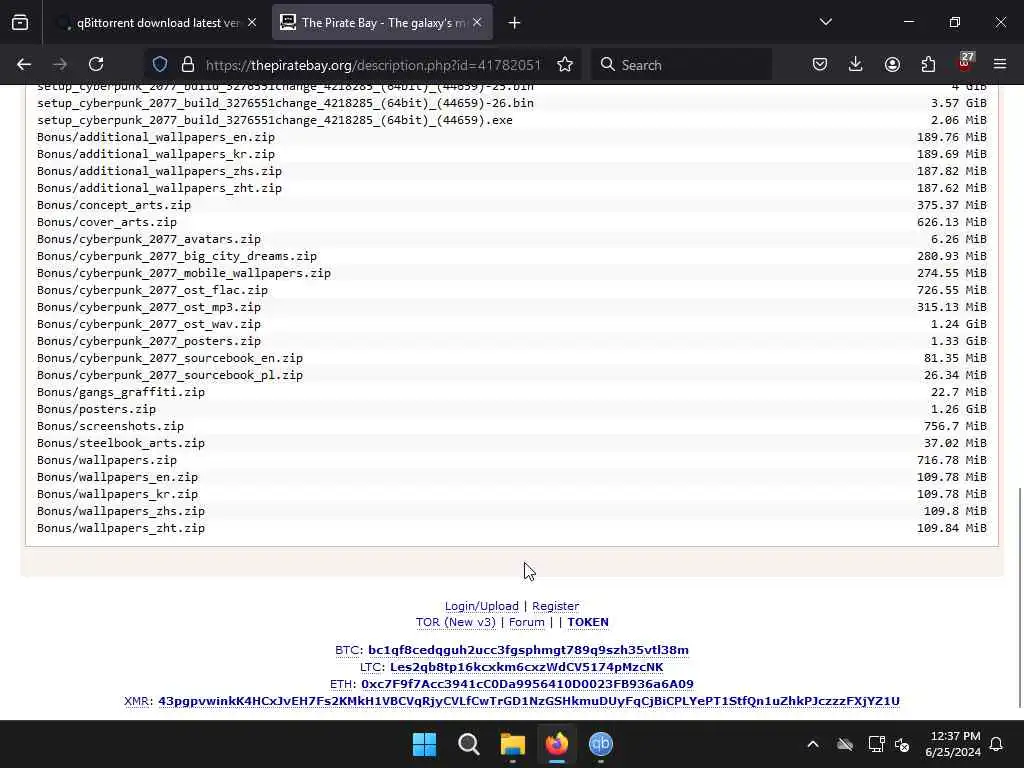Image resolution: width=1024 pixels, height=768 pixels.
Task: Close the qBittorrent download tab
Action: tap(252, 22)
